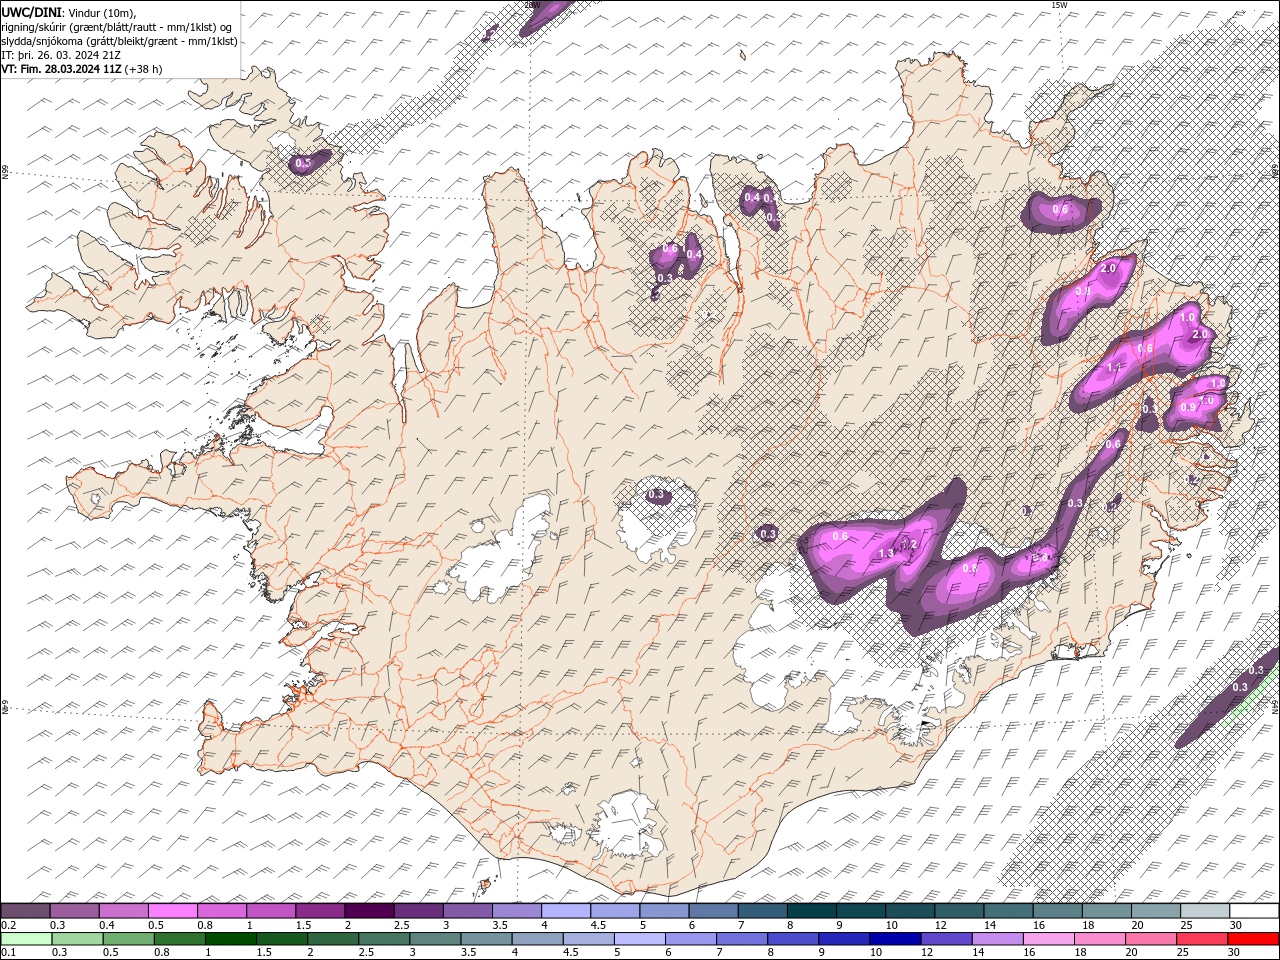
Task: Choose the deep blue 10–12 rain legend swatch
Action: point(894,938)
